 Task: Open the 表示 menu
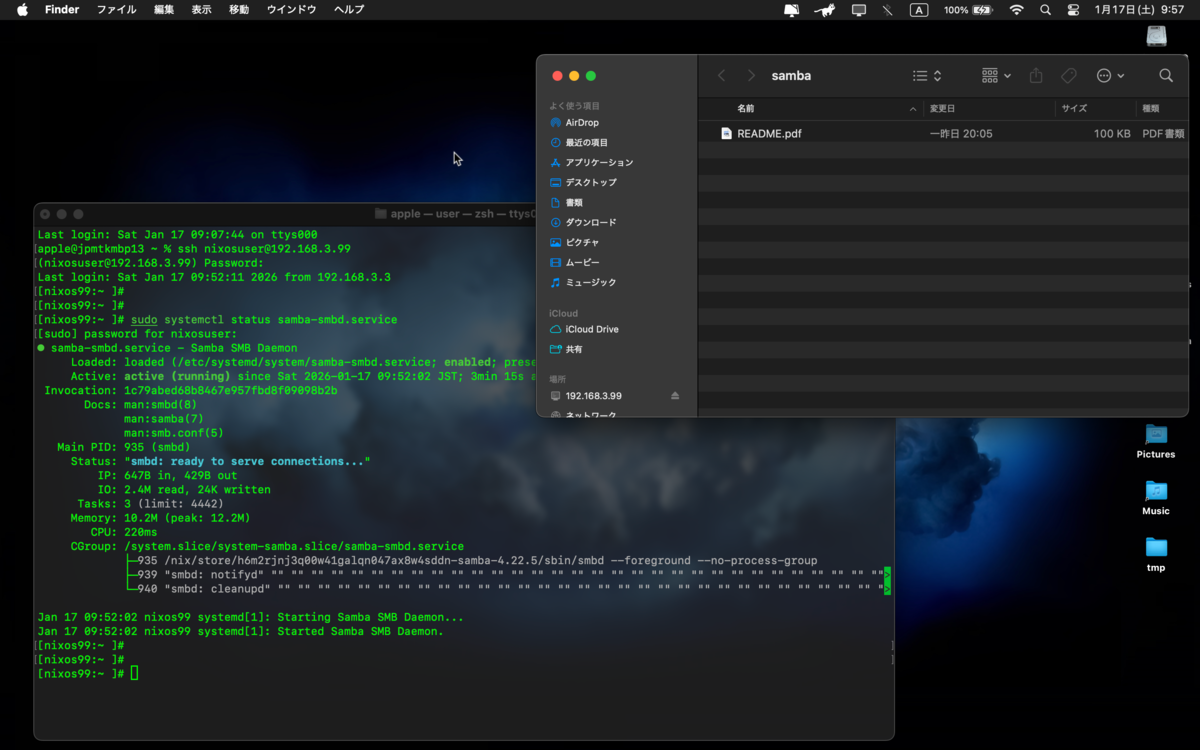pos(201,10)
